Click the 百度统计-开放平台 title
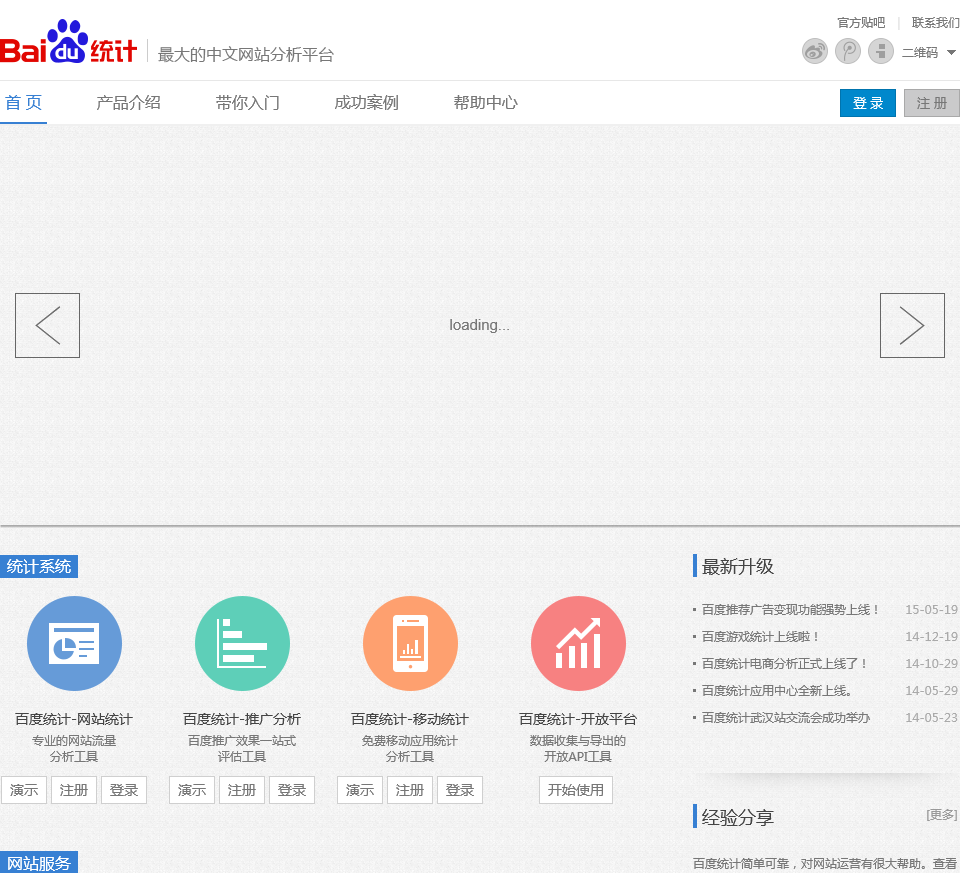This screenshot has height=873, width=960. pos(578,719)
